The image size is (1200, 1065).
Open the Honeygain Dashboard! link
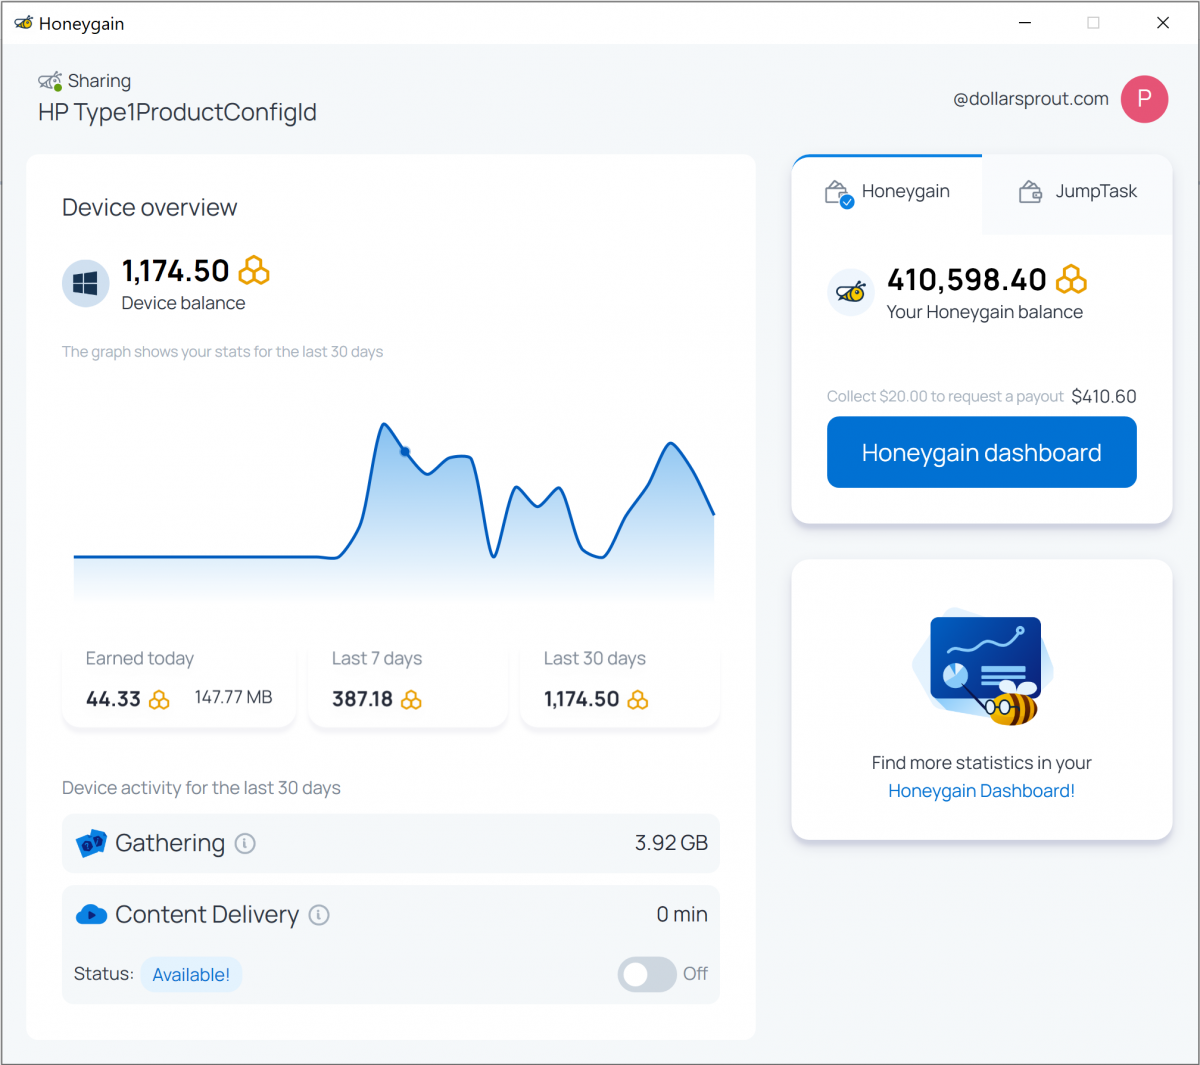pyautogui.click(x=981, y=790)
